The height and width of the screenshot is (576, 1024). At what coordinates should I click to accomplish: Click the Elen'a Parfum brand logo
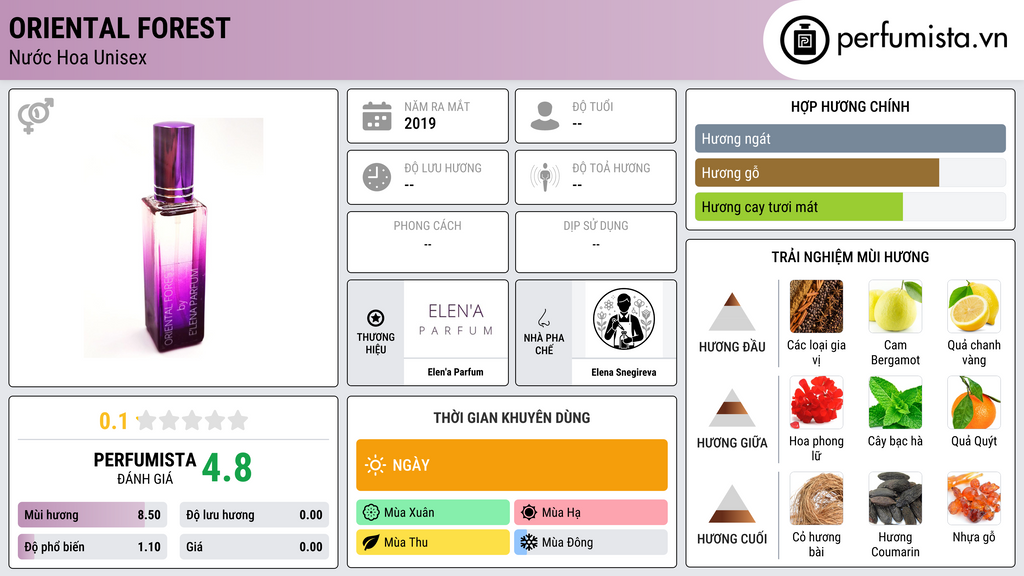click(x=456, y=319)
